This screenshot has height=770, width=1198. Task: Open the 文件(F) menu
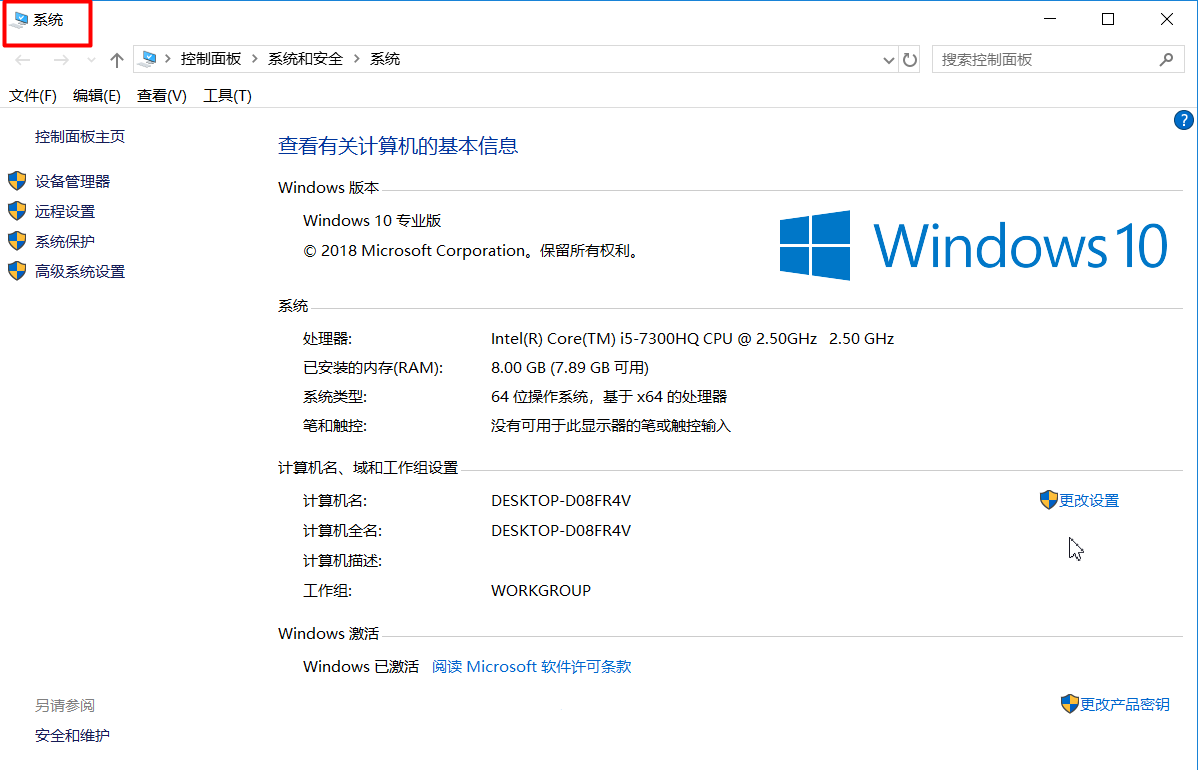[x=33, y=95]
